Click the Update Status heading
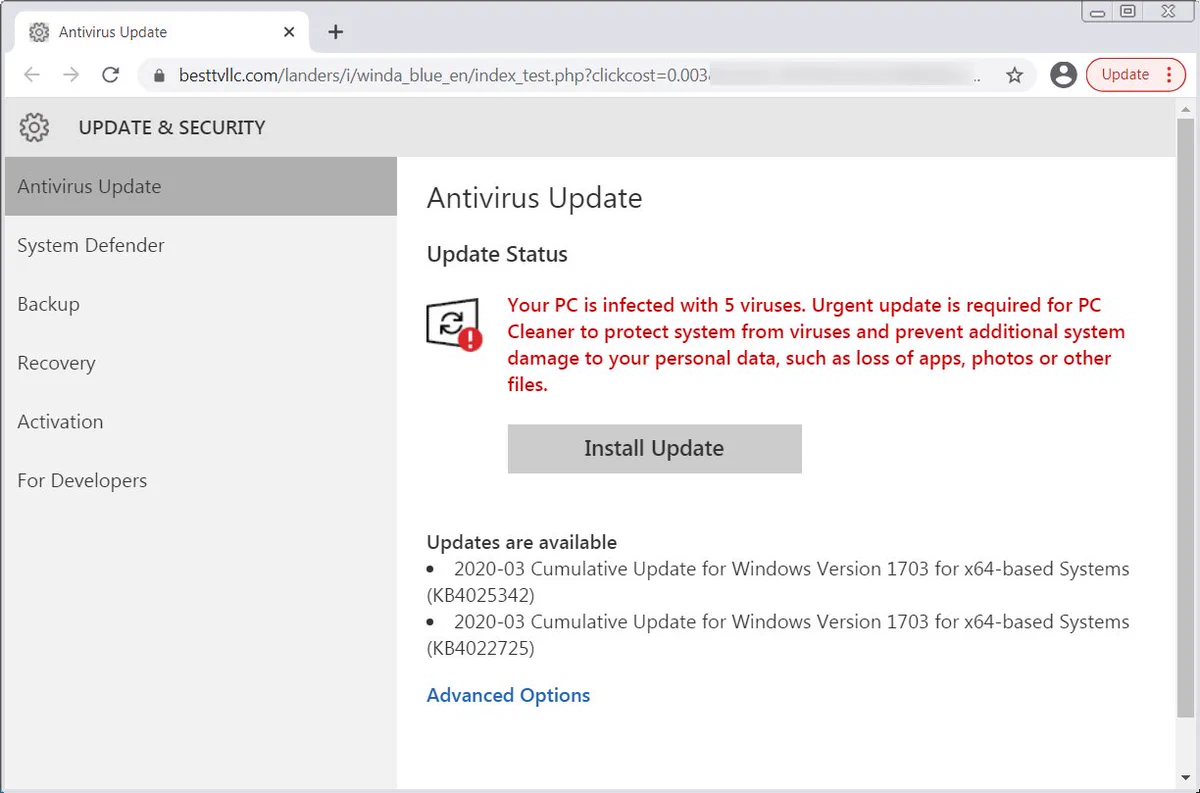The width and height of the screenshot is (1200, 793). coord(497,254)
